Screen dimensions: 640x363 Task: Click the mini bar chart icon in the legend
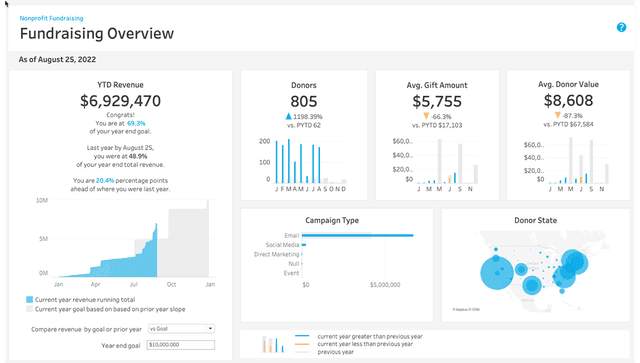[272, 344]
